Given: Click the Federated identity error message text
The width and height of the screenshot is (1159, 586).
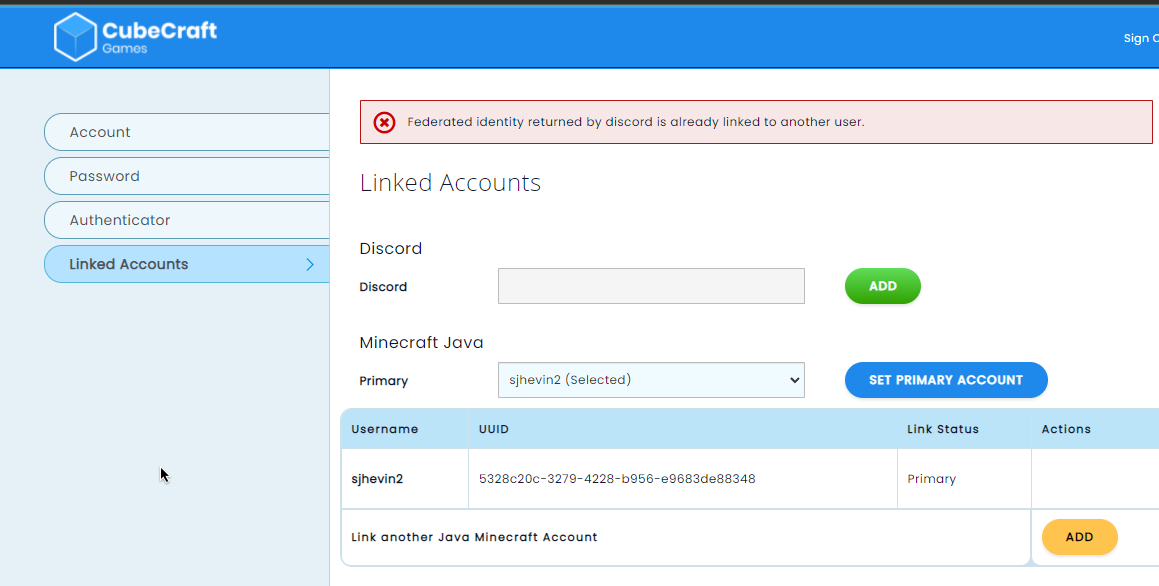Looking at the screenshot, I should coord(636,122).
